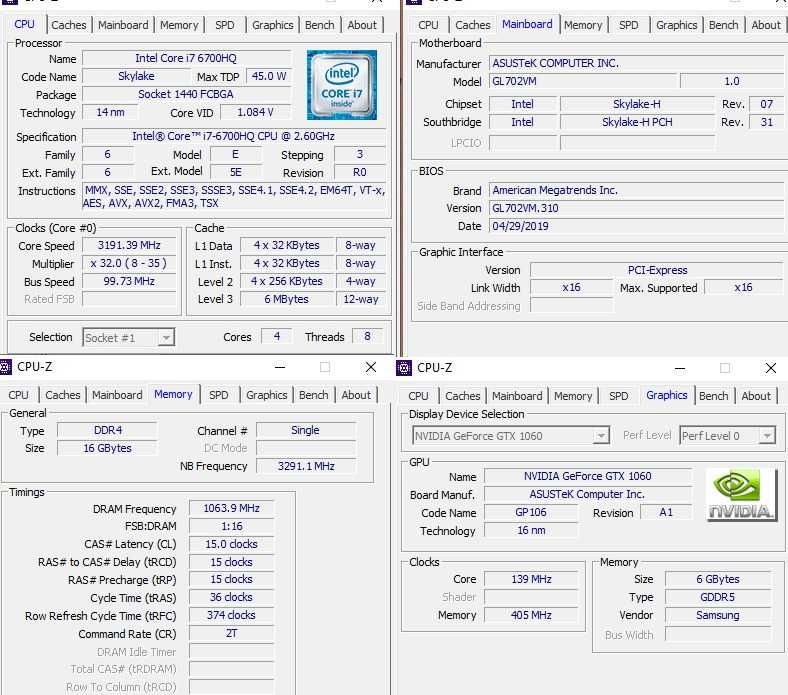788x695 pixels.
Task: Go to CPU tab in the Memory Timings window
Action: (x=18, y=395)
